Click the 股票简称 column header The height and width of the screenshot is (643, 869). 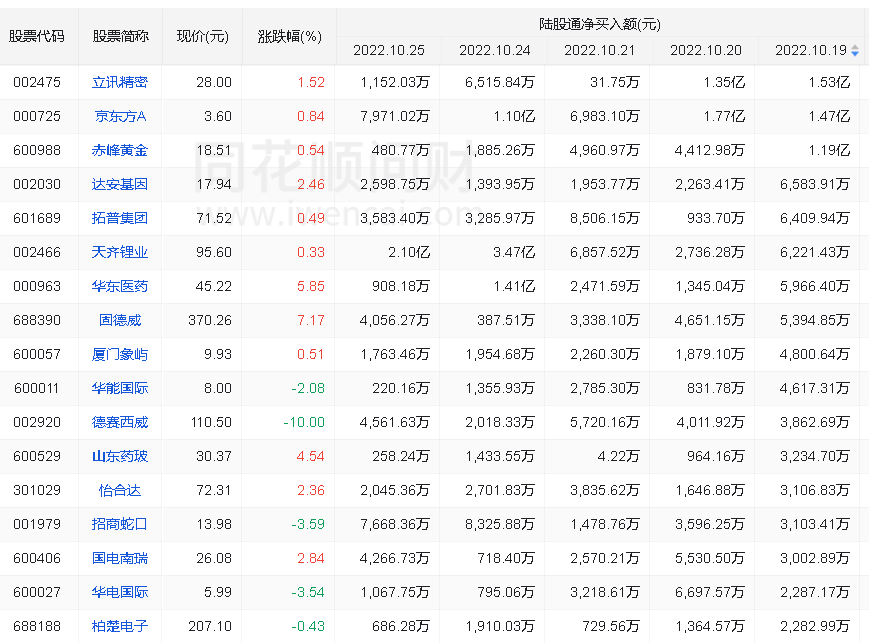point(120,37)
